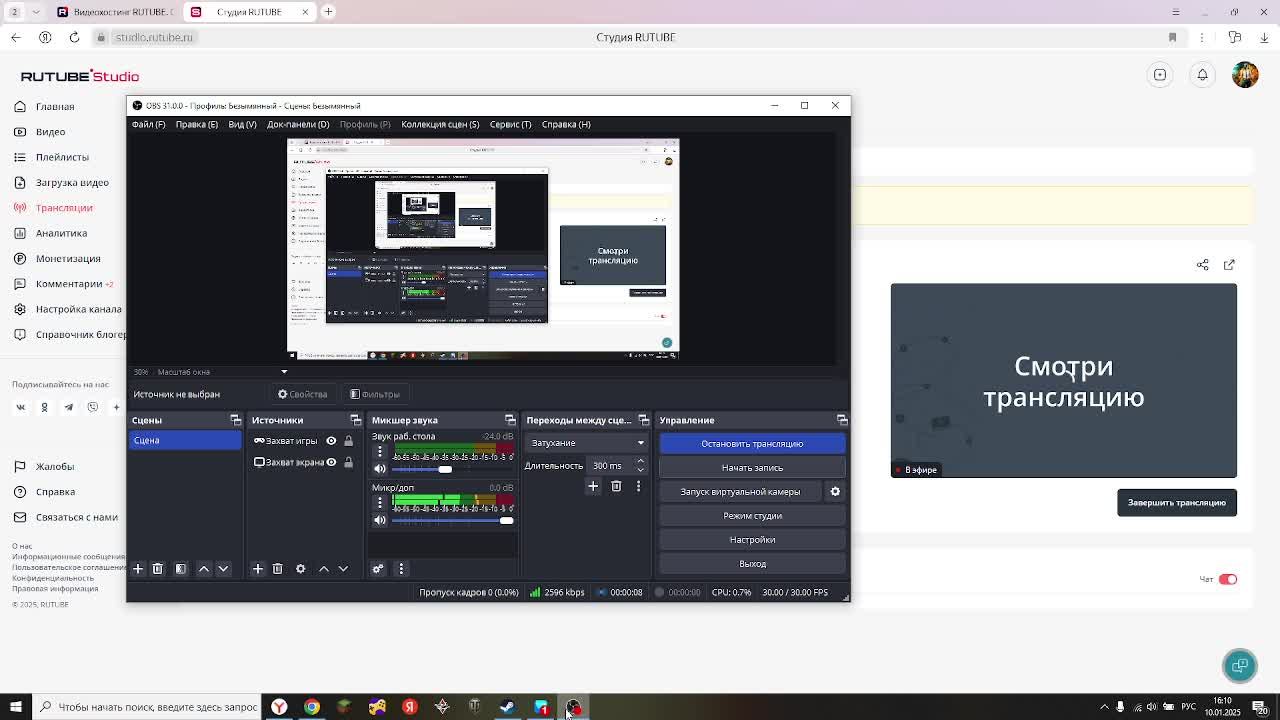Undock the Источники panel
1280x720 pixels.
(355, 420)
